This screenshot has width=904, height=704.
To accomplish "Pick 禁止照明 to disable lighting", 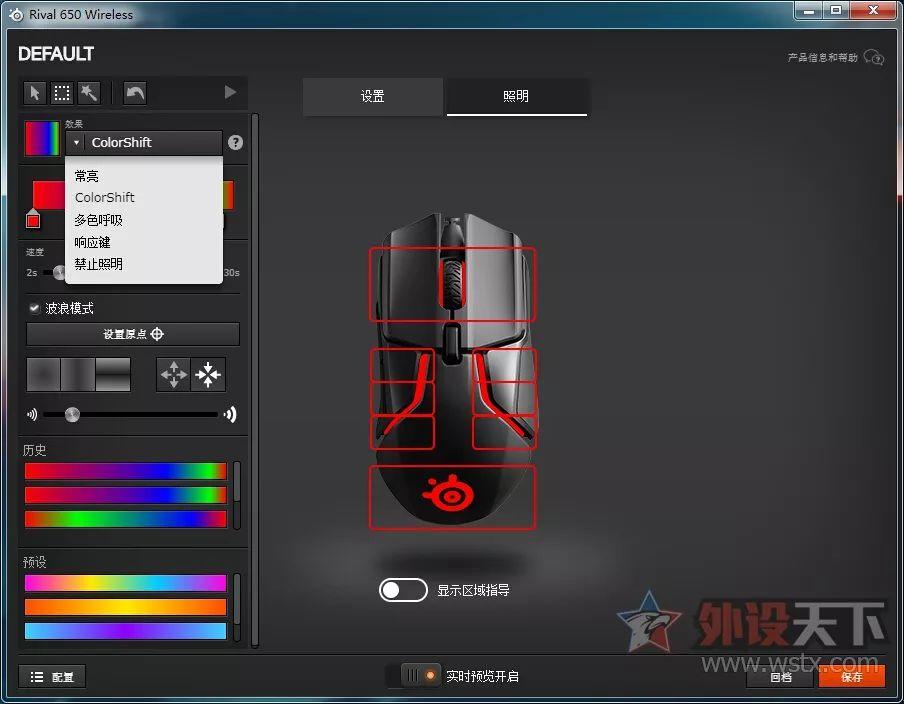I will (98, 264).
